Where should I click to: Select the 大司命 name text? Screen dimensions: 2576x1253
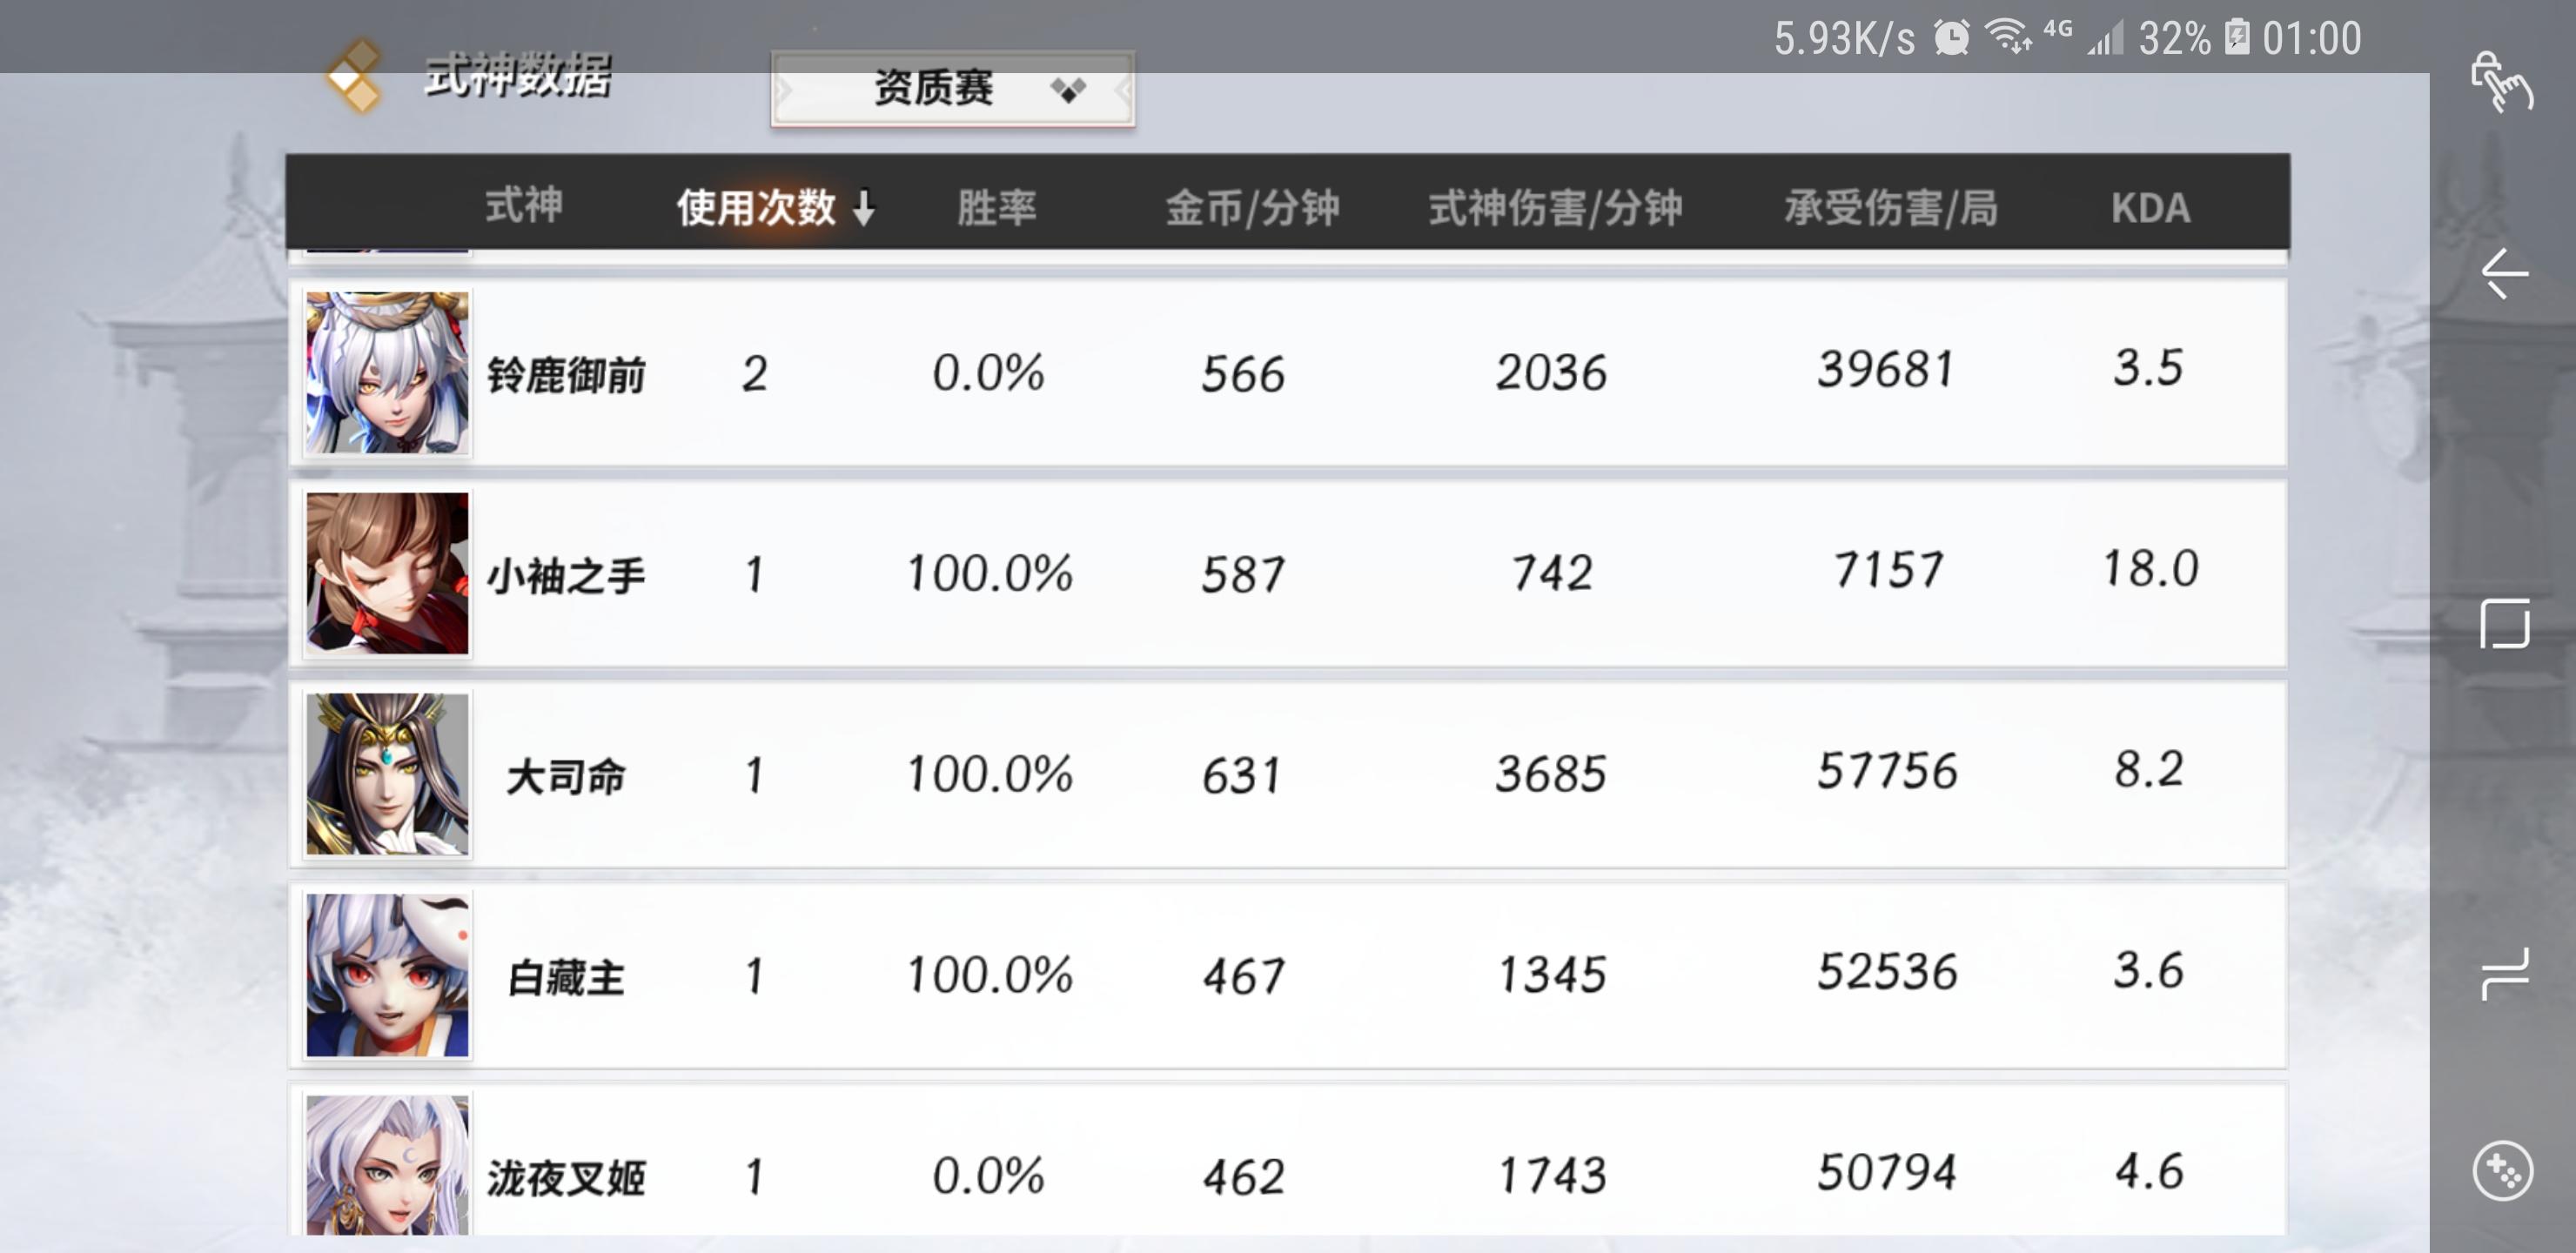pyautogui.click(x=566, y=777)
